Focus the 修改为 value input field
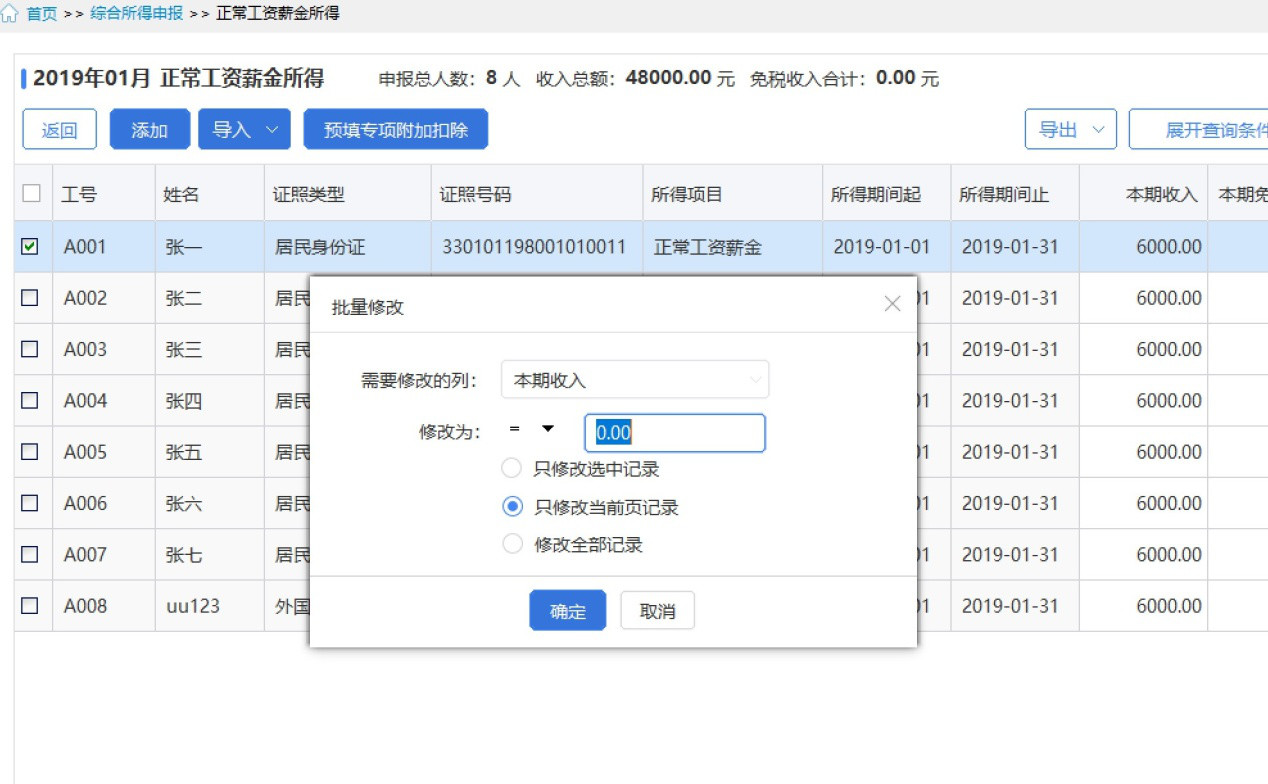 675,433
